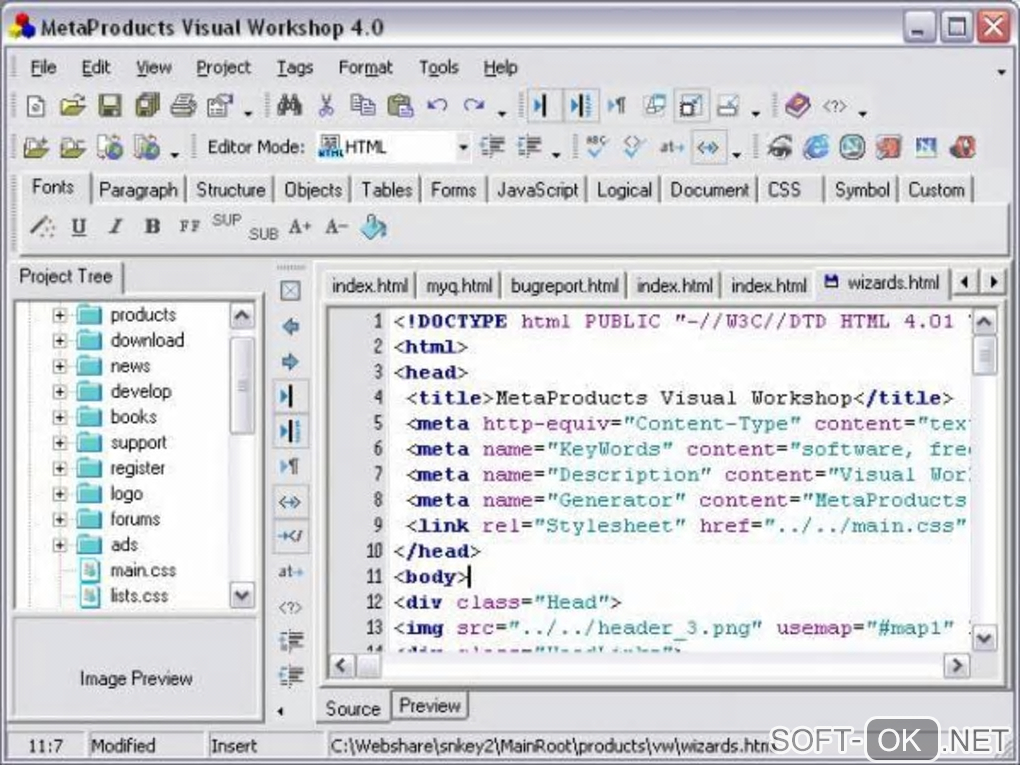Click the Copy icon
This screenshot has height=765, width=1020.
[x=362, y=105]
